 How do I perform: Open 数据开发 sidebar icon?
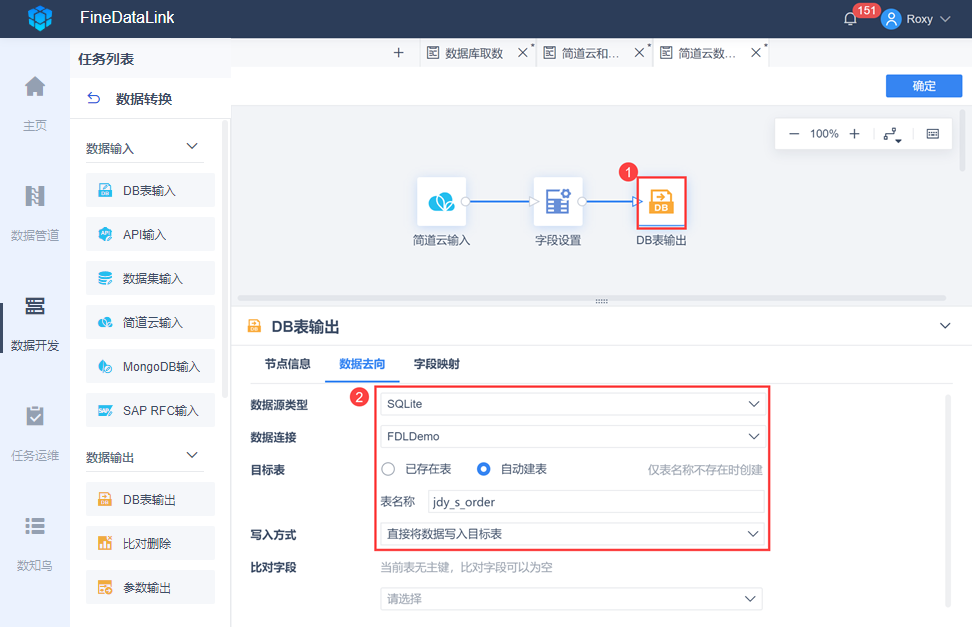click(x=35, y=306)
